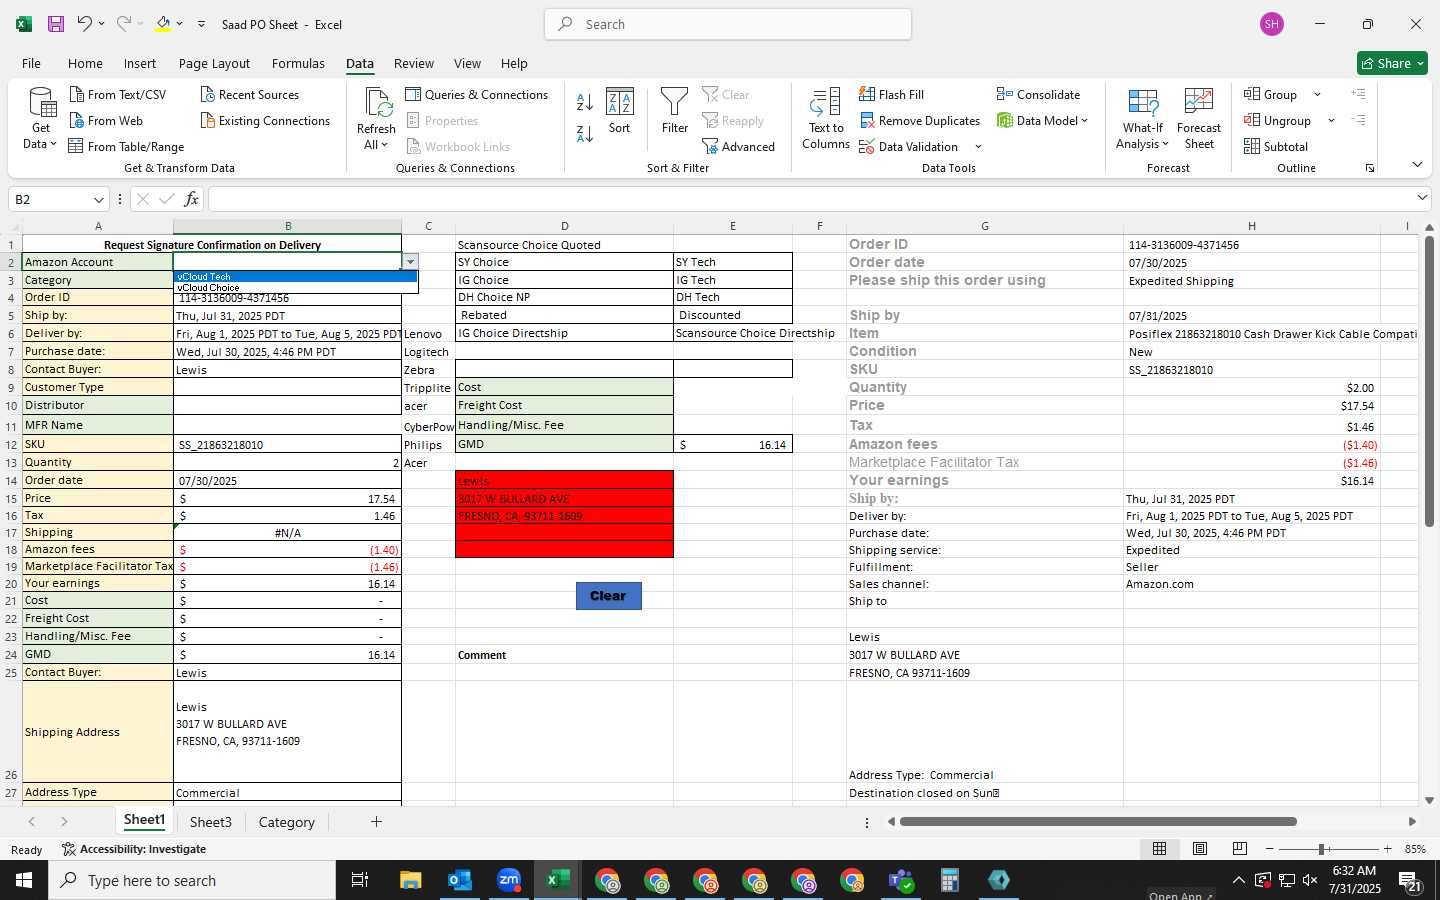Sort A to Z ascending
The image size is (1440, 900).
point(585,101)
